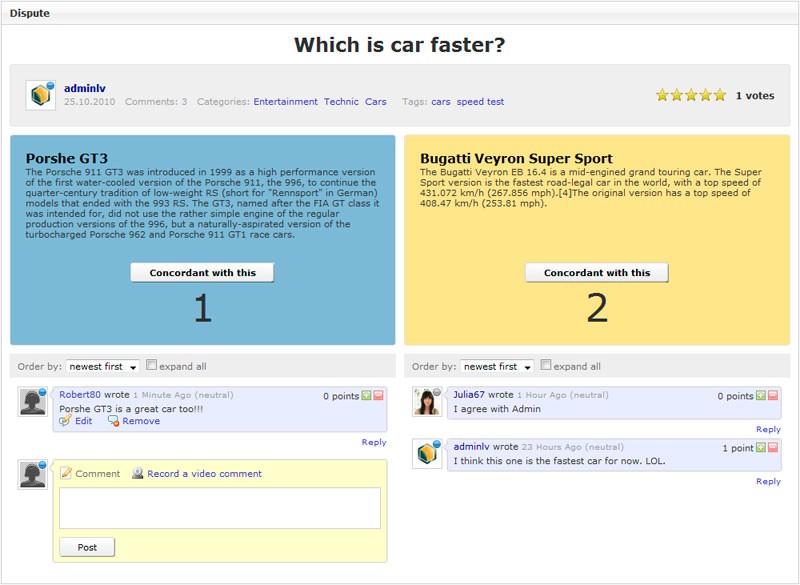The height and width of the screenshot is (585, 800).
Task: Click the '1 point' score on adminlv's comment
Action: point(738,448)
